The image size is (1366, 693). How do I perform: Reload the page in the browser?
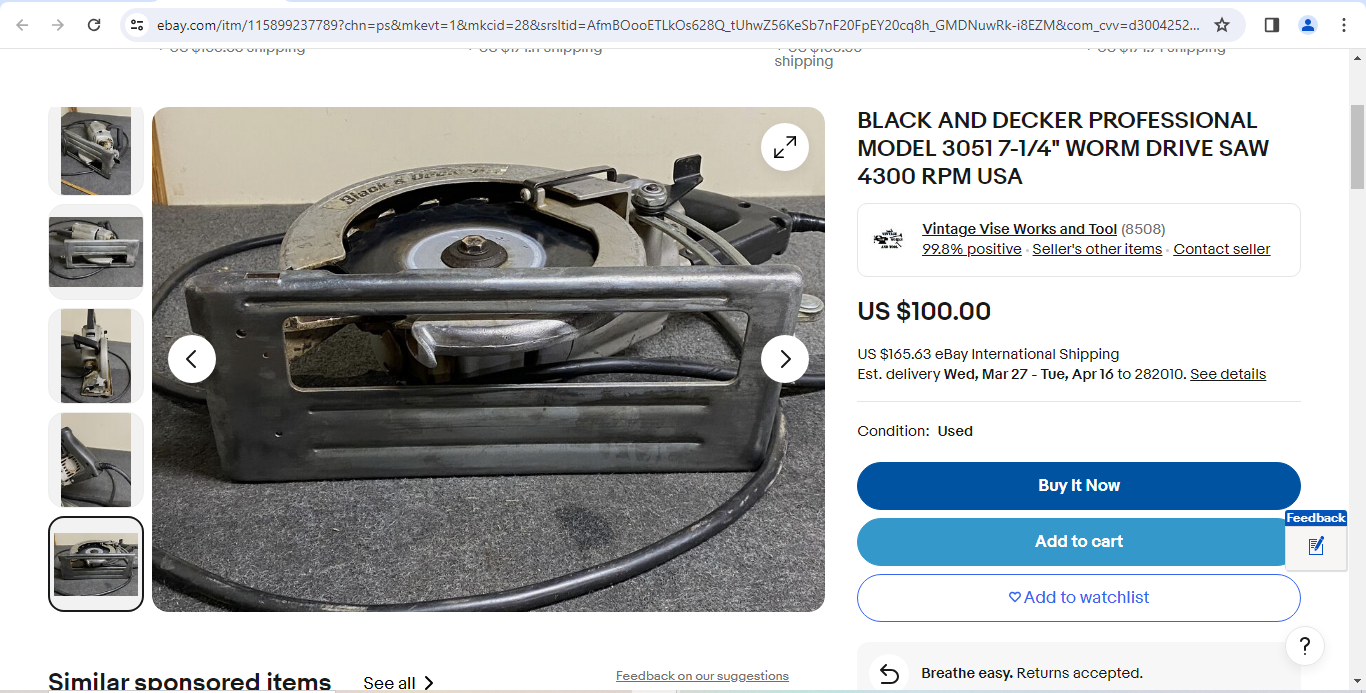click(x=94, y=25)
